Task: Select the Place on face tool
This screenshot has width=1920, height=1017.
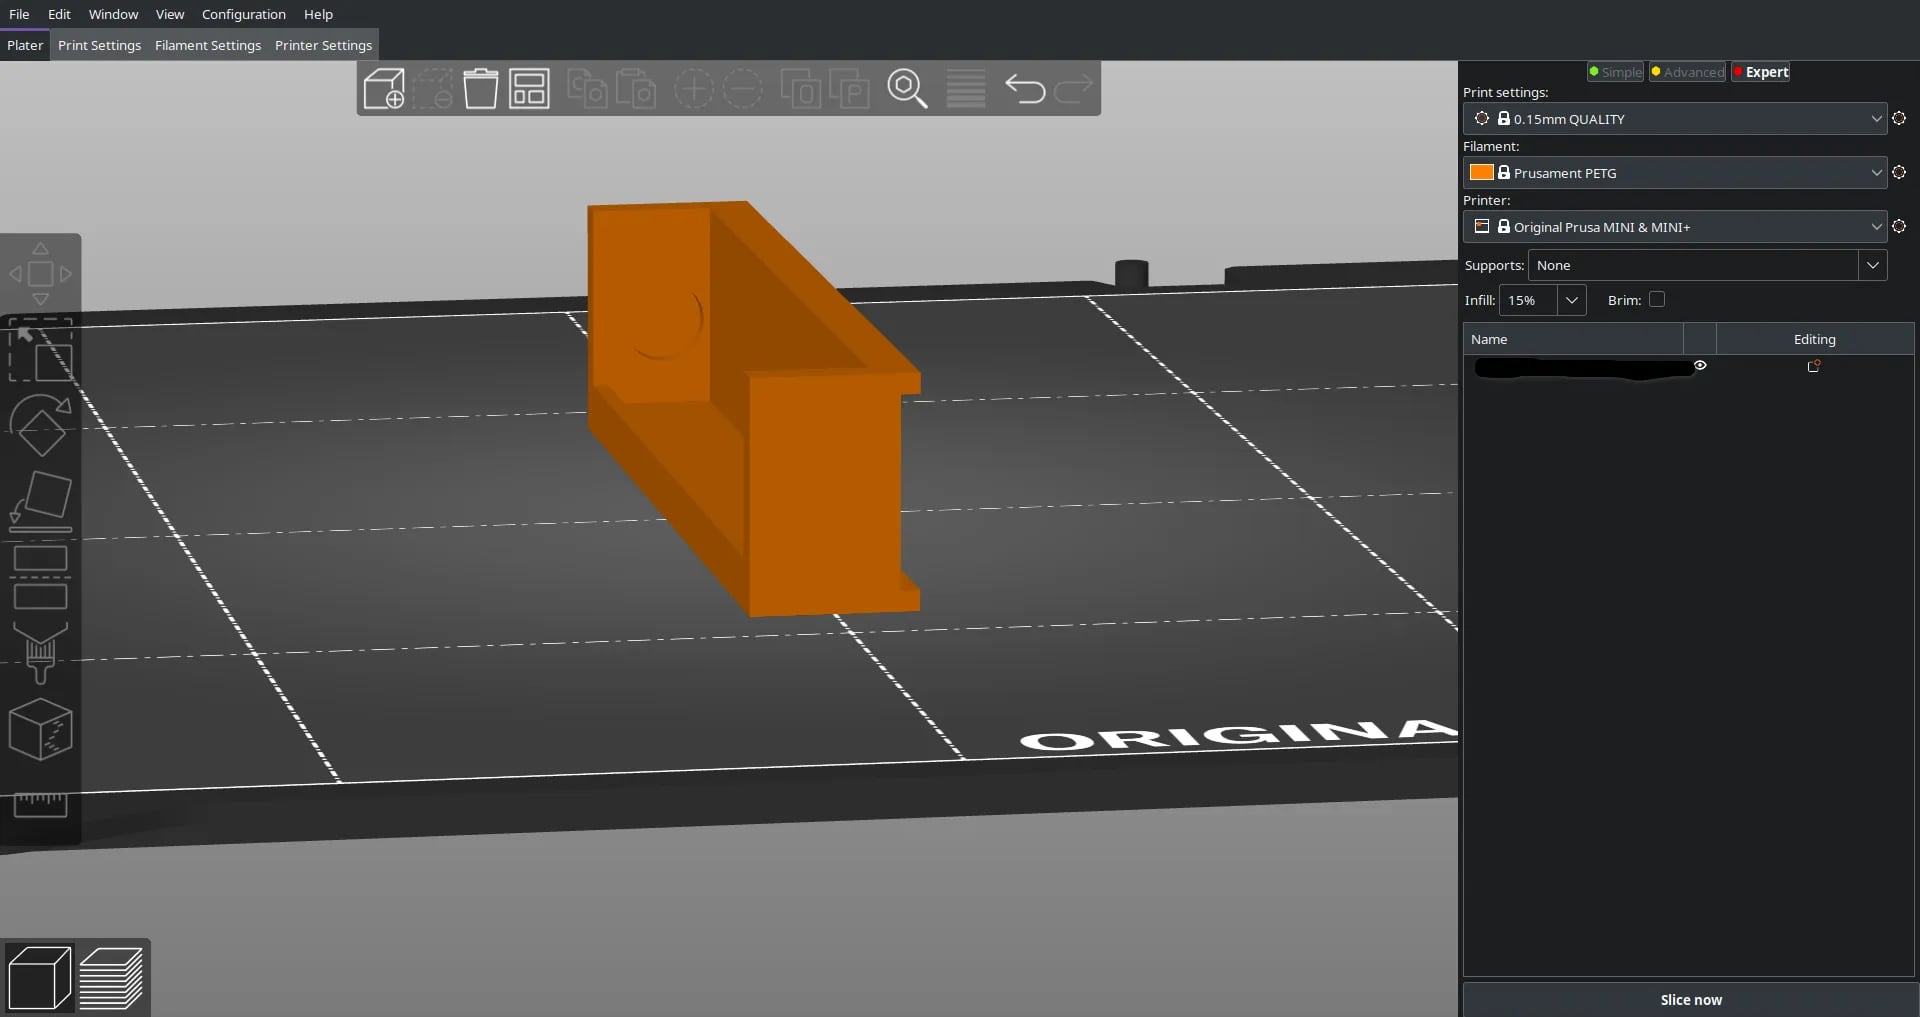Action: [40, 500]
